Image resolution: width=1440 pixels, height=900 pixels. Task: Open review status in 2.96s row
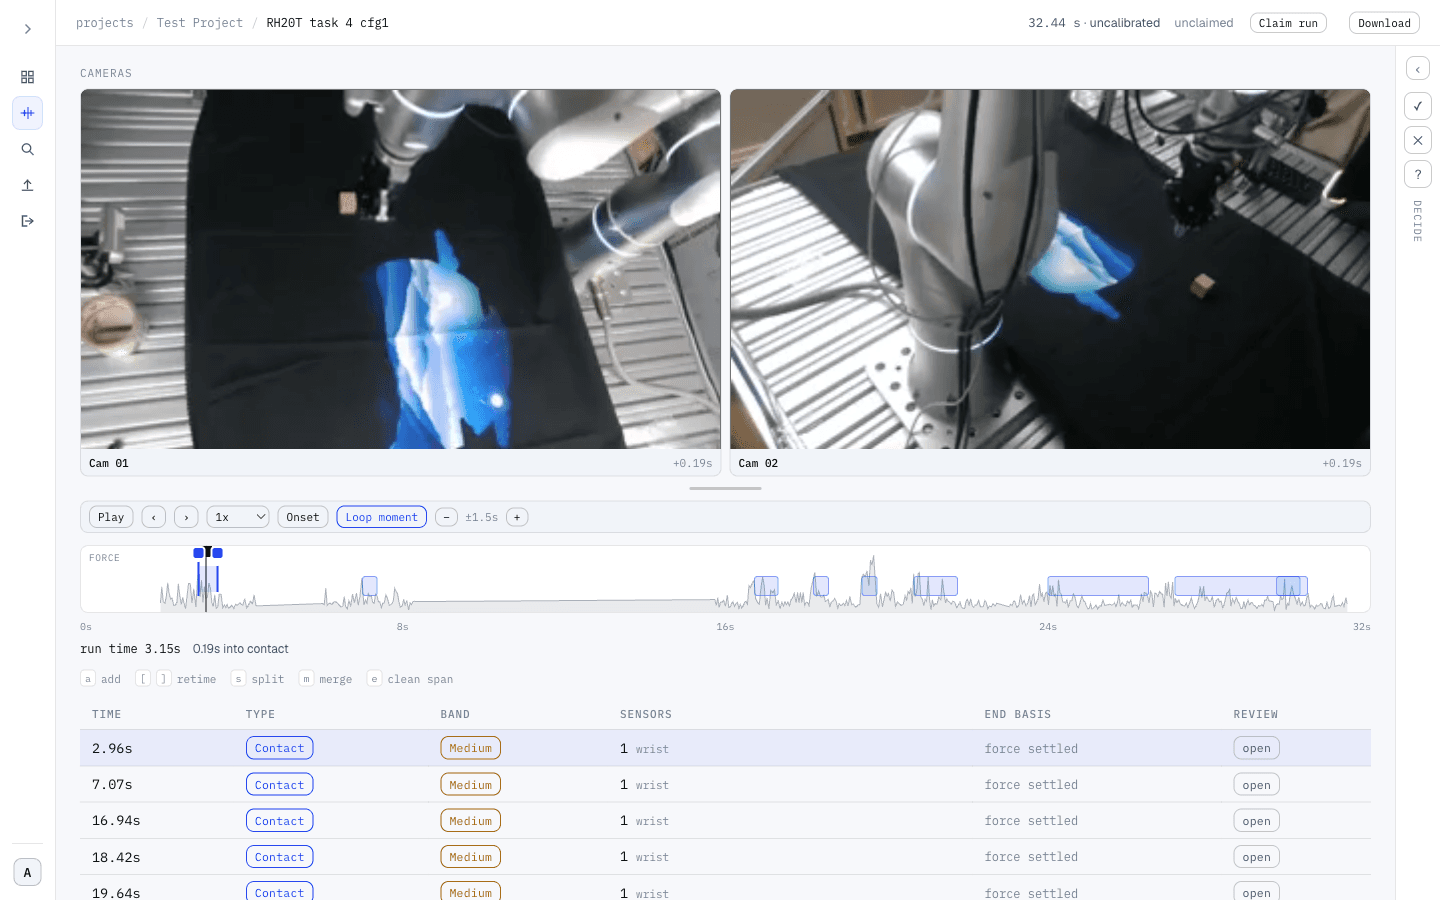point(1256,748)
